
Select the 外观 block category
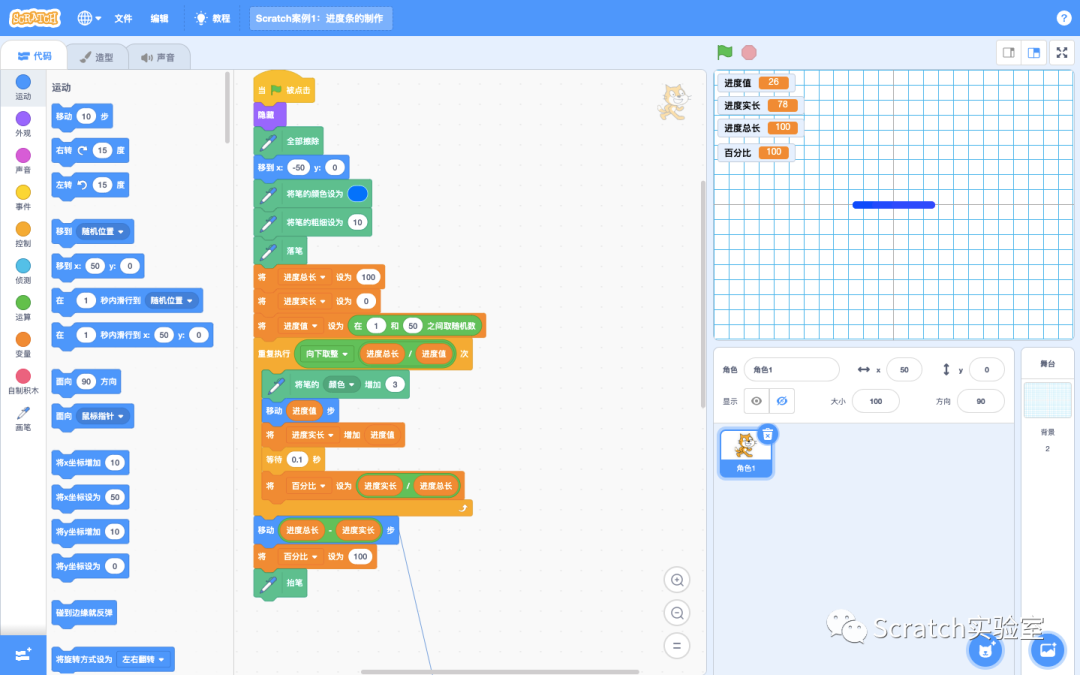click(23, 124)
